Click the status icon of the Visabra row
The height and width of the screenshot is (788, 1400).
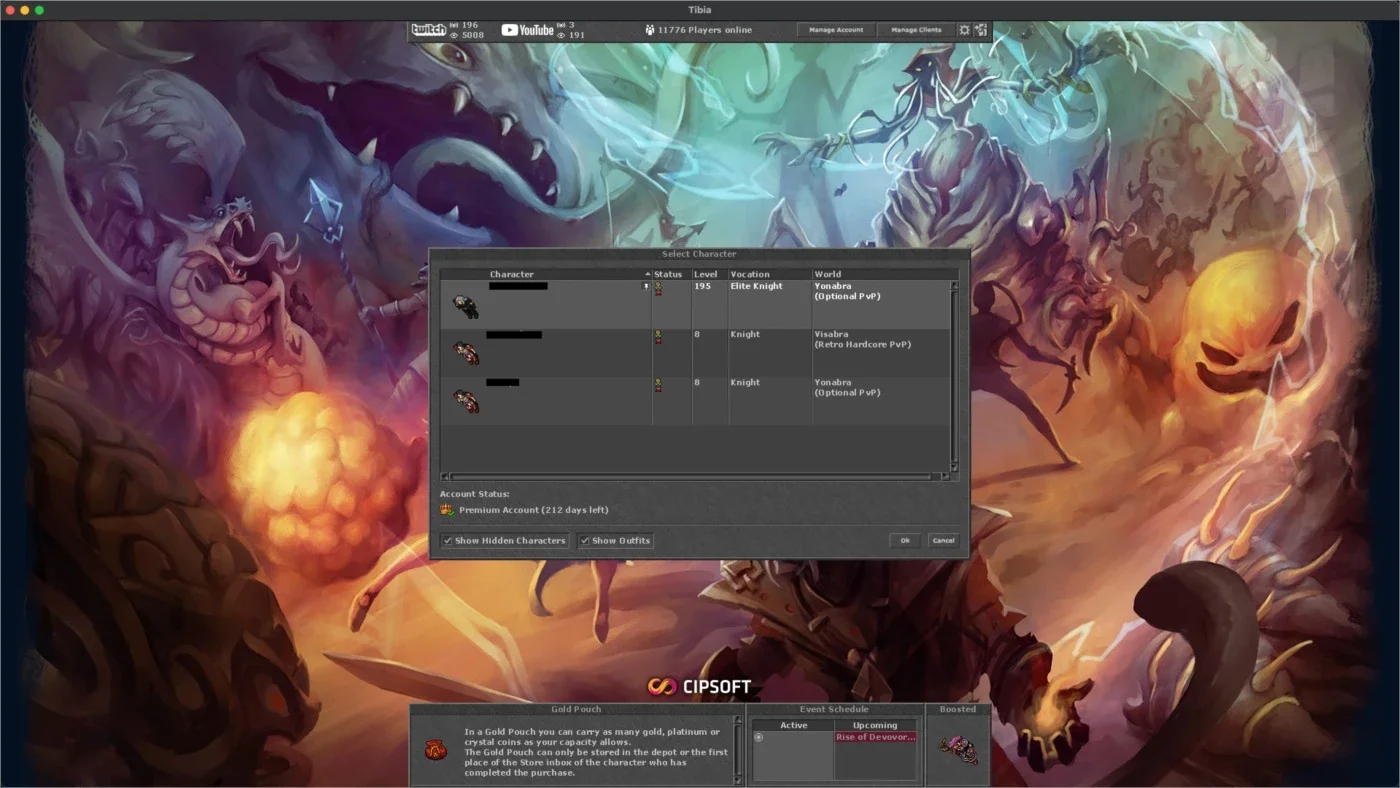tap(658, 337)
